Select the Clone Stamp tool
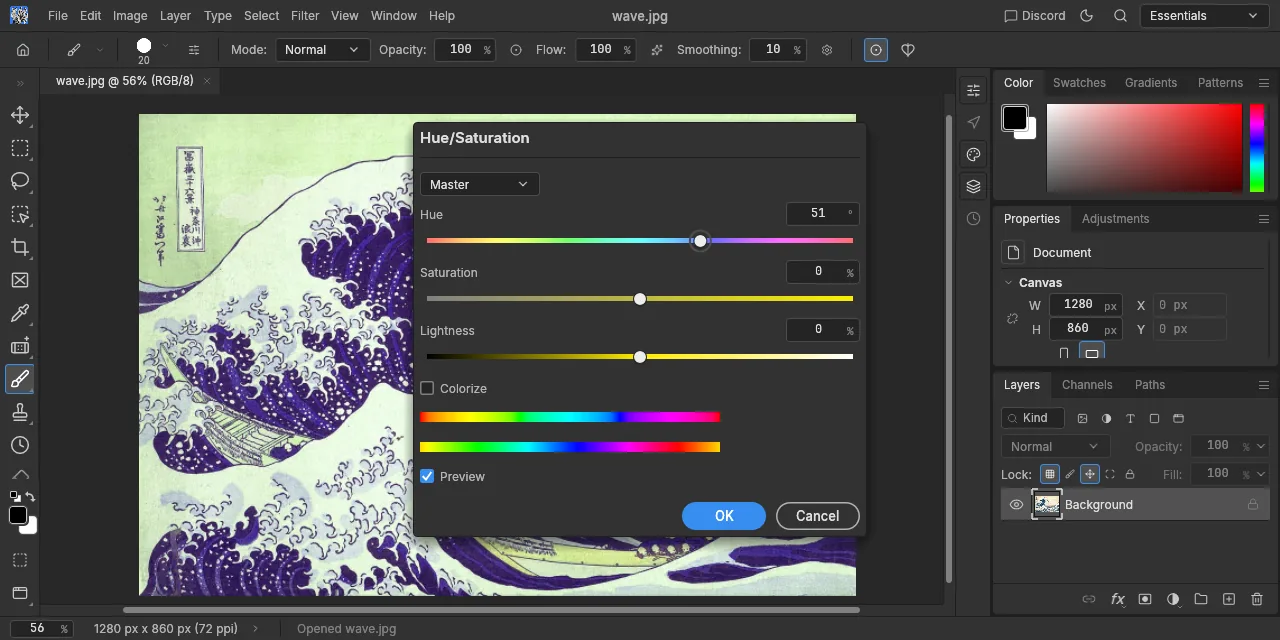This screenshot has height=640, width=1280. (x=20, y=412)
